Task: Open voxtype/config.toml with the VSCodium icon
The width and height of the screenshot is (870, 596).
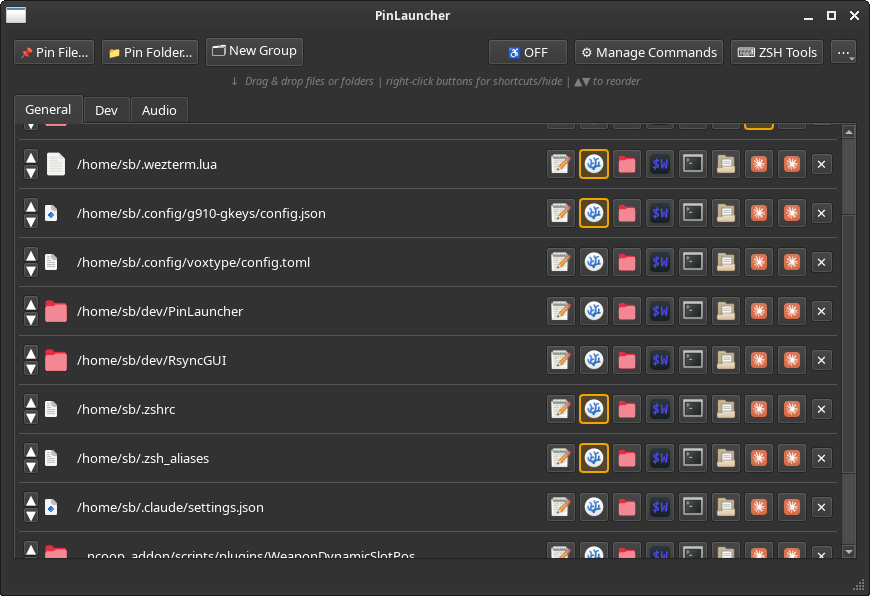Action: tap(594, 262)
